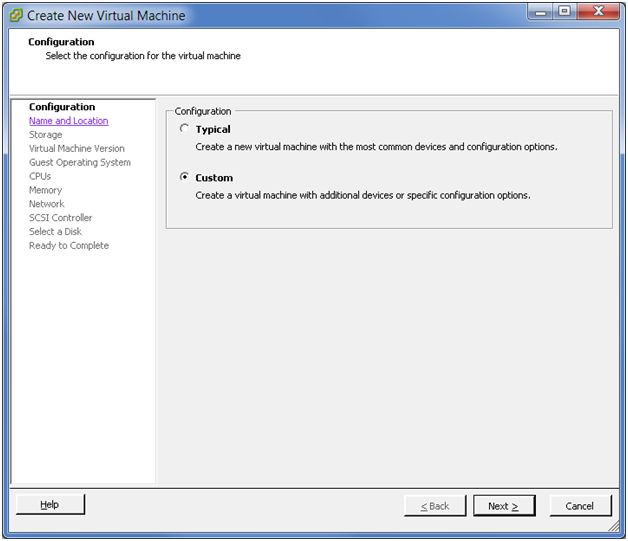
Task: Click the Network step in sidebar
Action: tap(46, 204)
